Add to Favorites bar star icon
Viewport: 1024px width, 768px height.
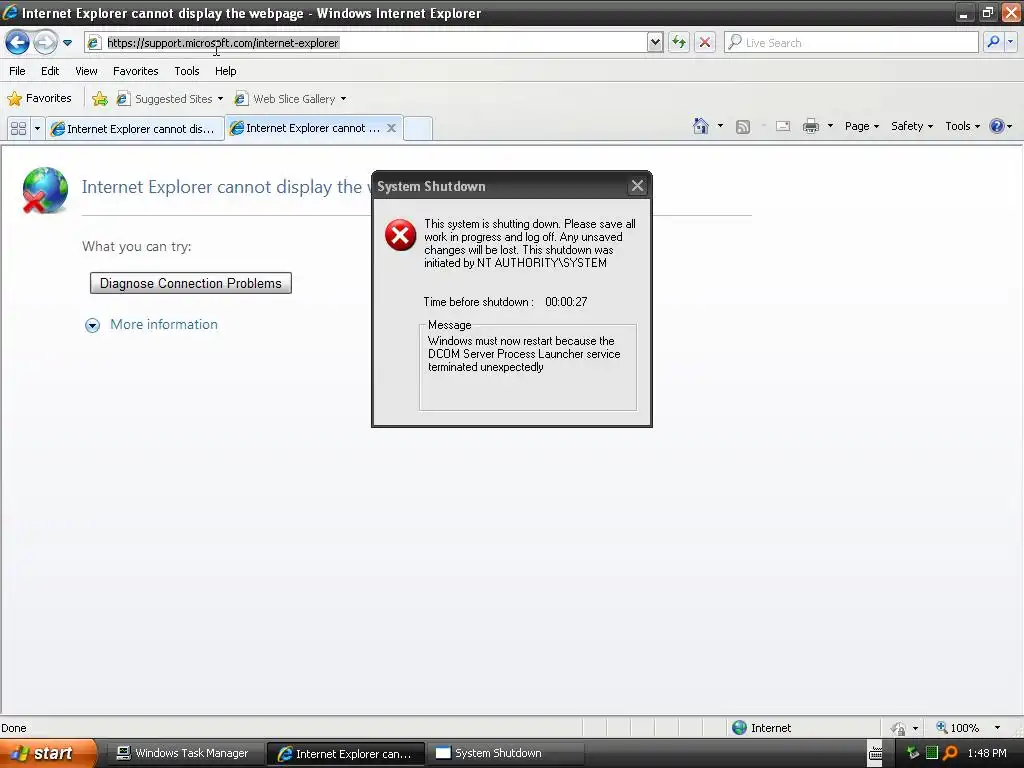coord(100,99)
